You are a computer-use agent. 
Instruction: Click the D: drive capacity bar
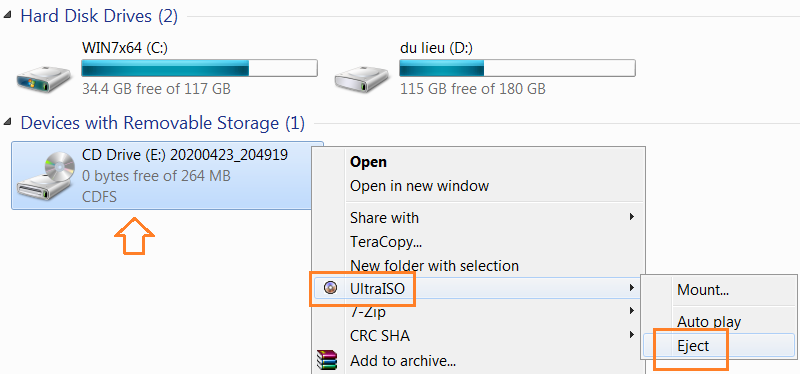pos(517,68)
